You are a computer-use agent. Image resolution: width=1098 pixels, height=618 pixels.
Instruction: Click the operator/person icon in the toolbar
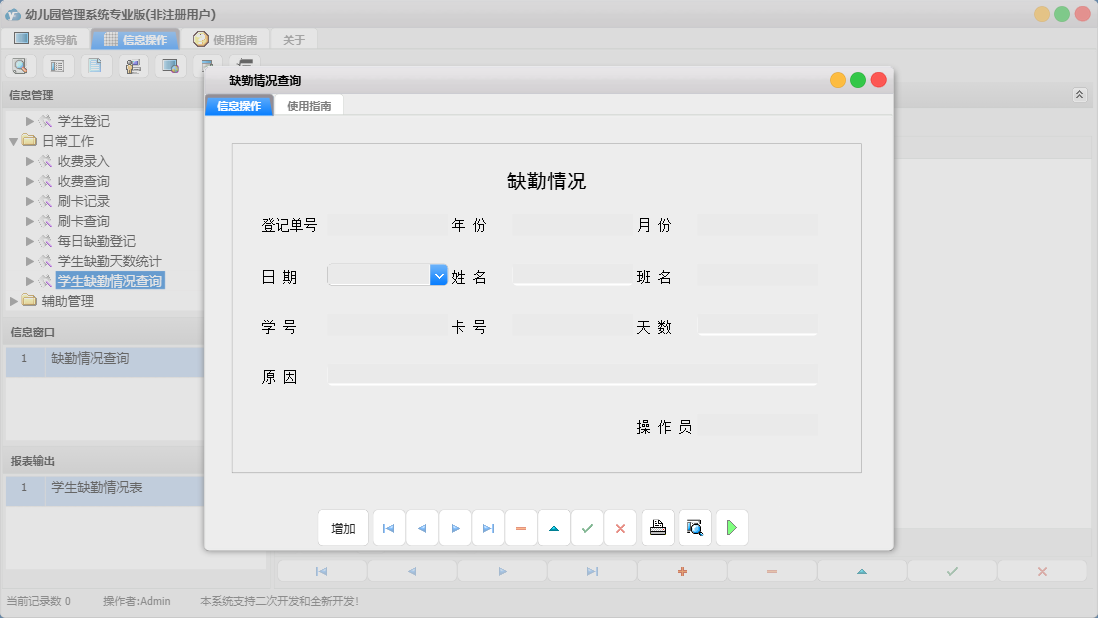coord(133,65)
